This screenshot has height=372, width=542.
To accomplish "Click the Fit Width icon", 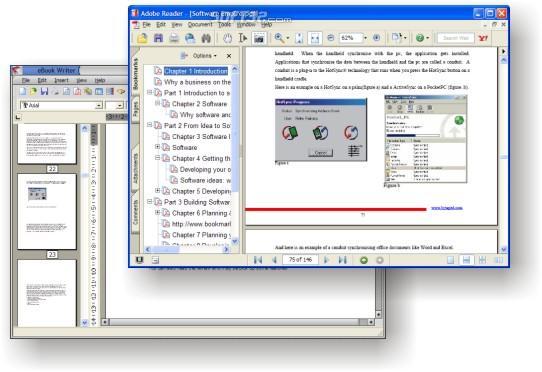I will point(315,38).
